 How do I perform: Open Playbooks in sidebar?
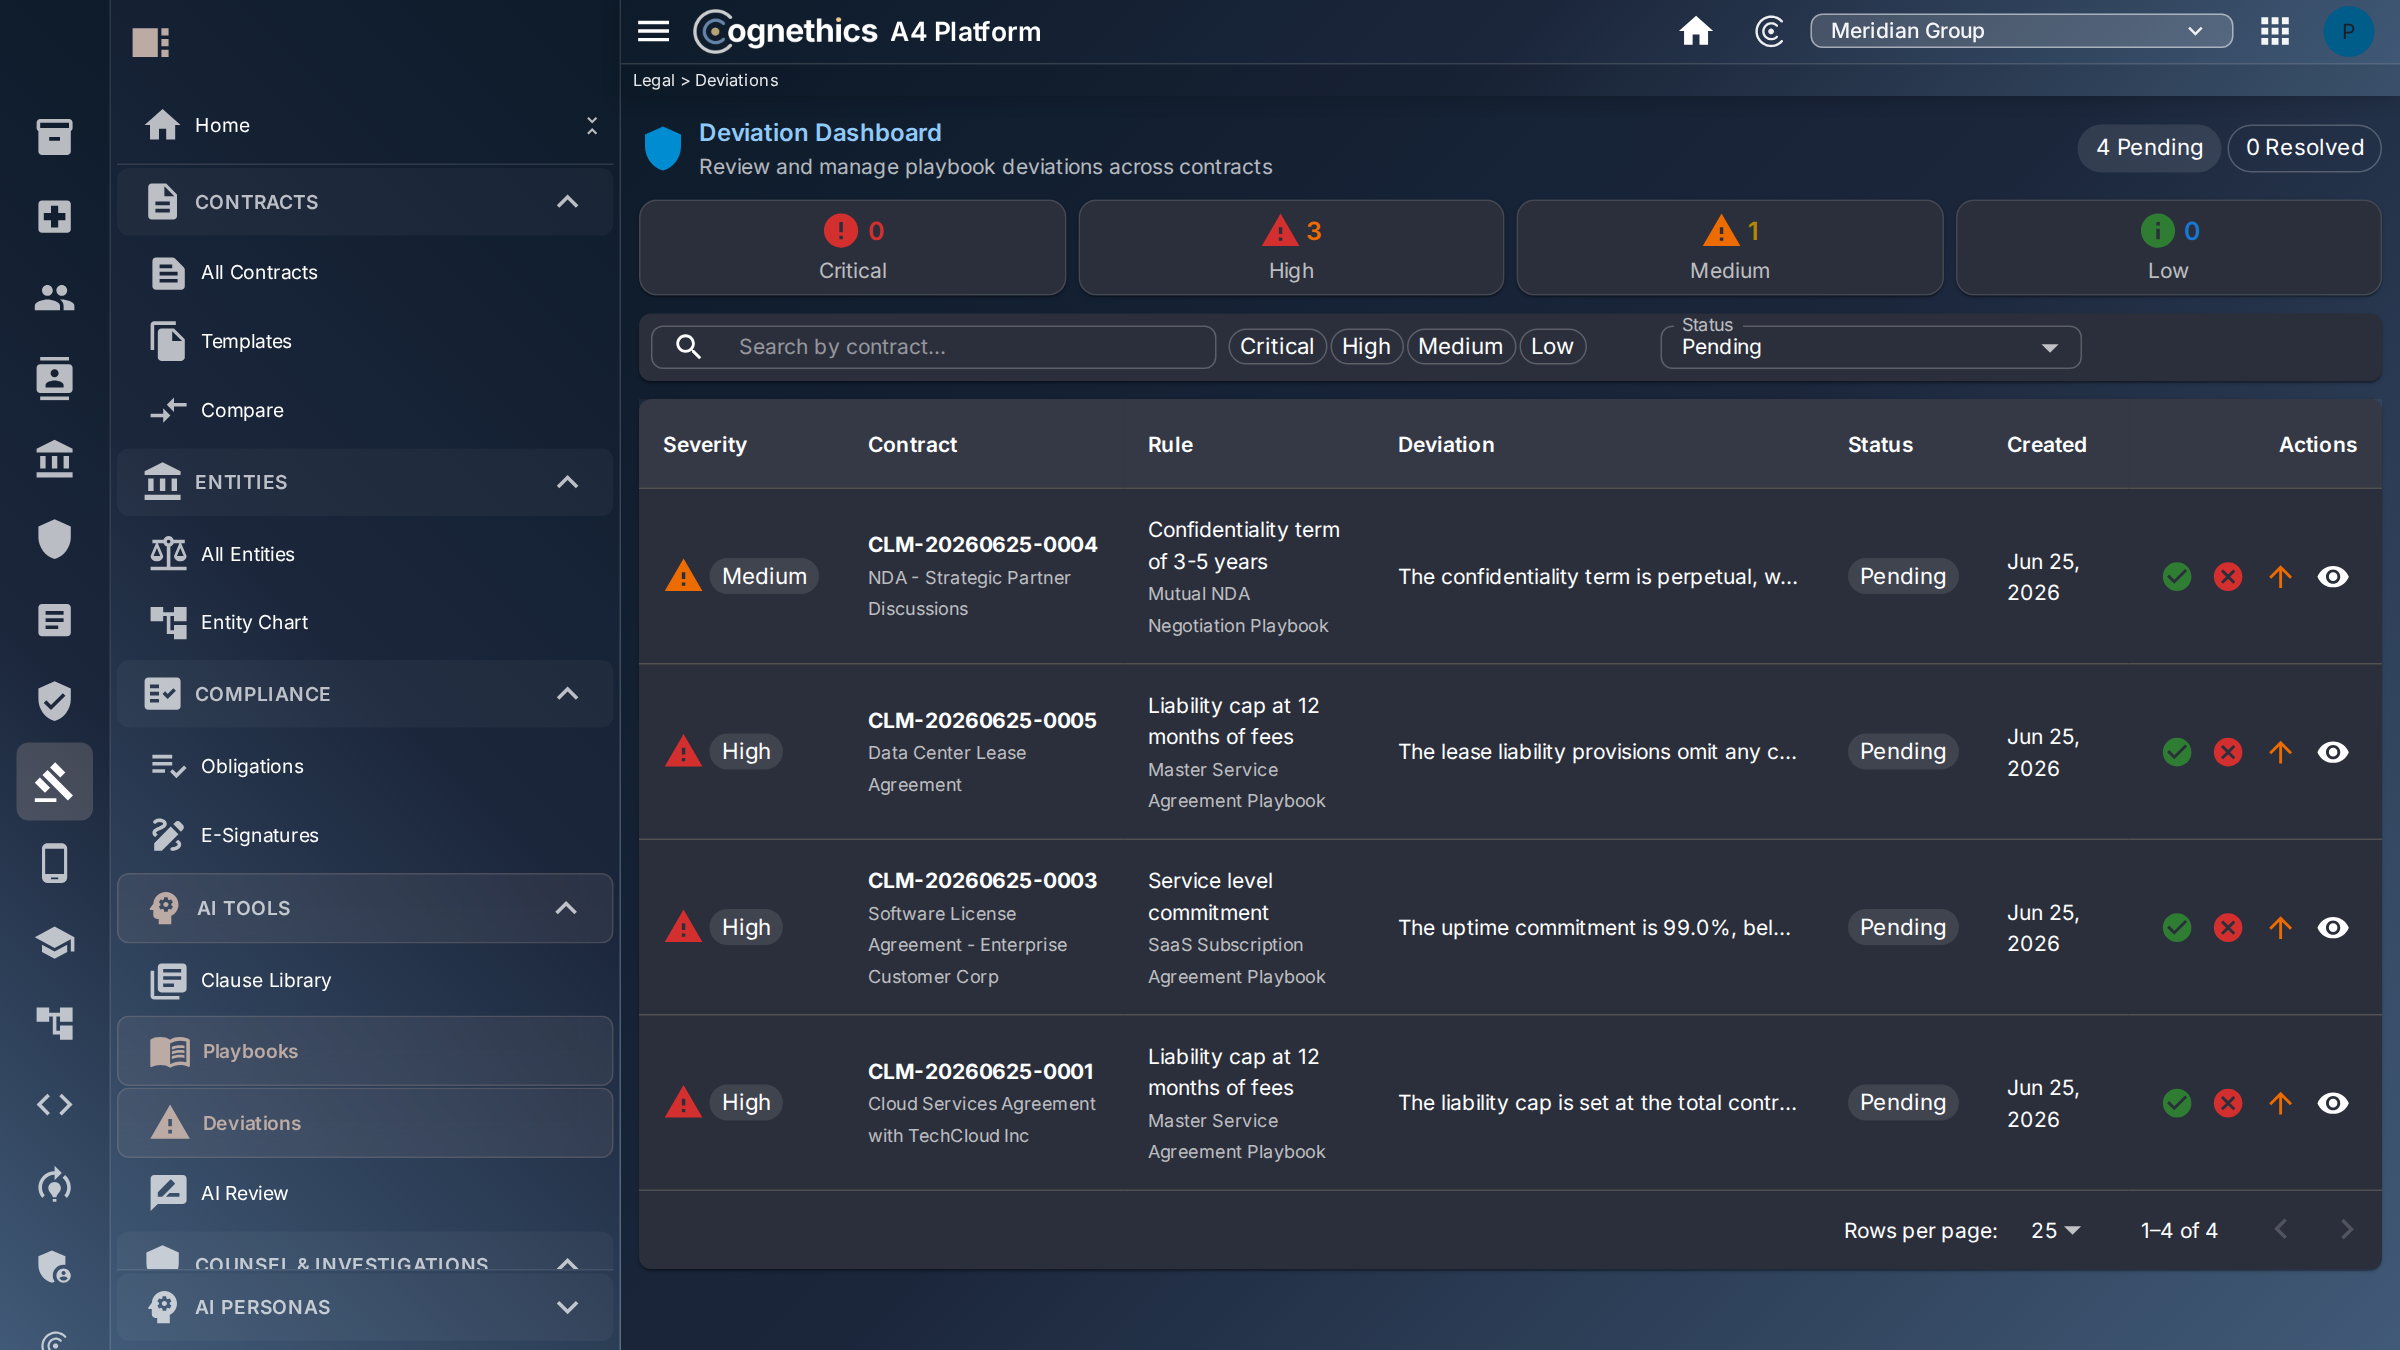coord(365,1051)
